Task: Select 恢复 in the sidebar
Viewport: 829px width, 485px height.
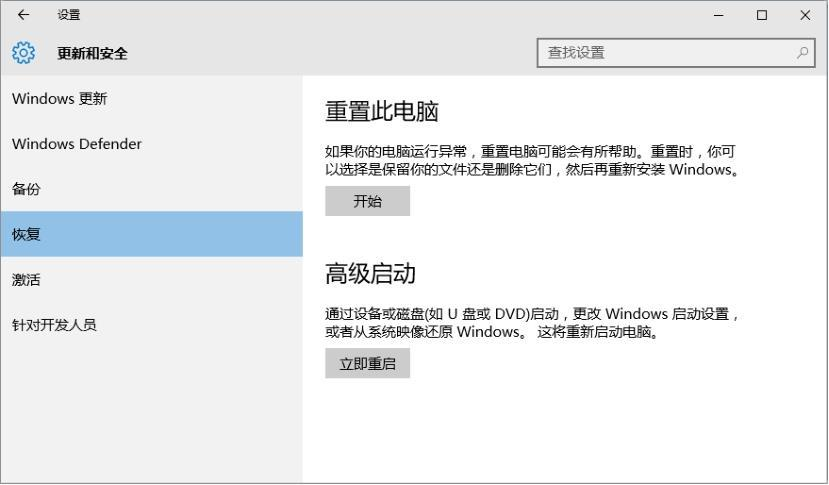Action: tap(151, 234)
